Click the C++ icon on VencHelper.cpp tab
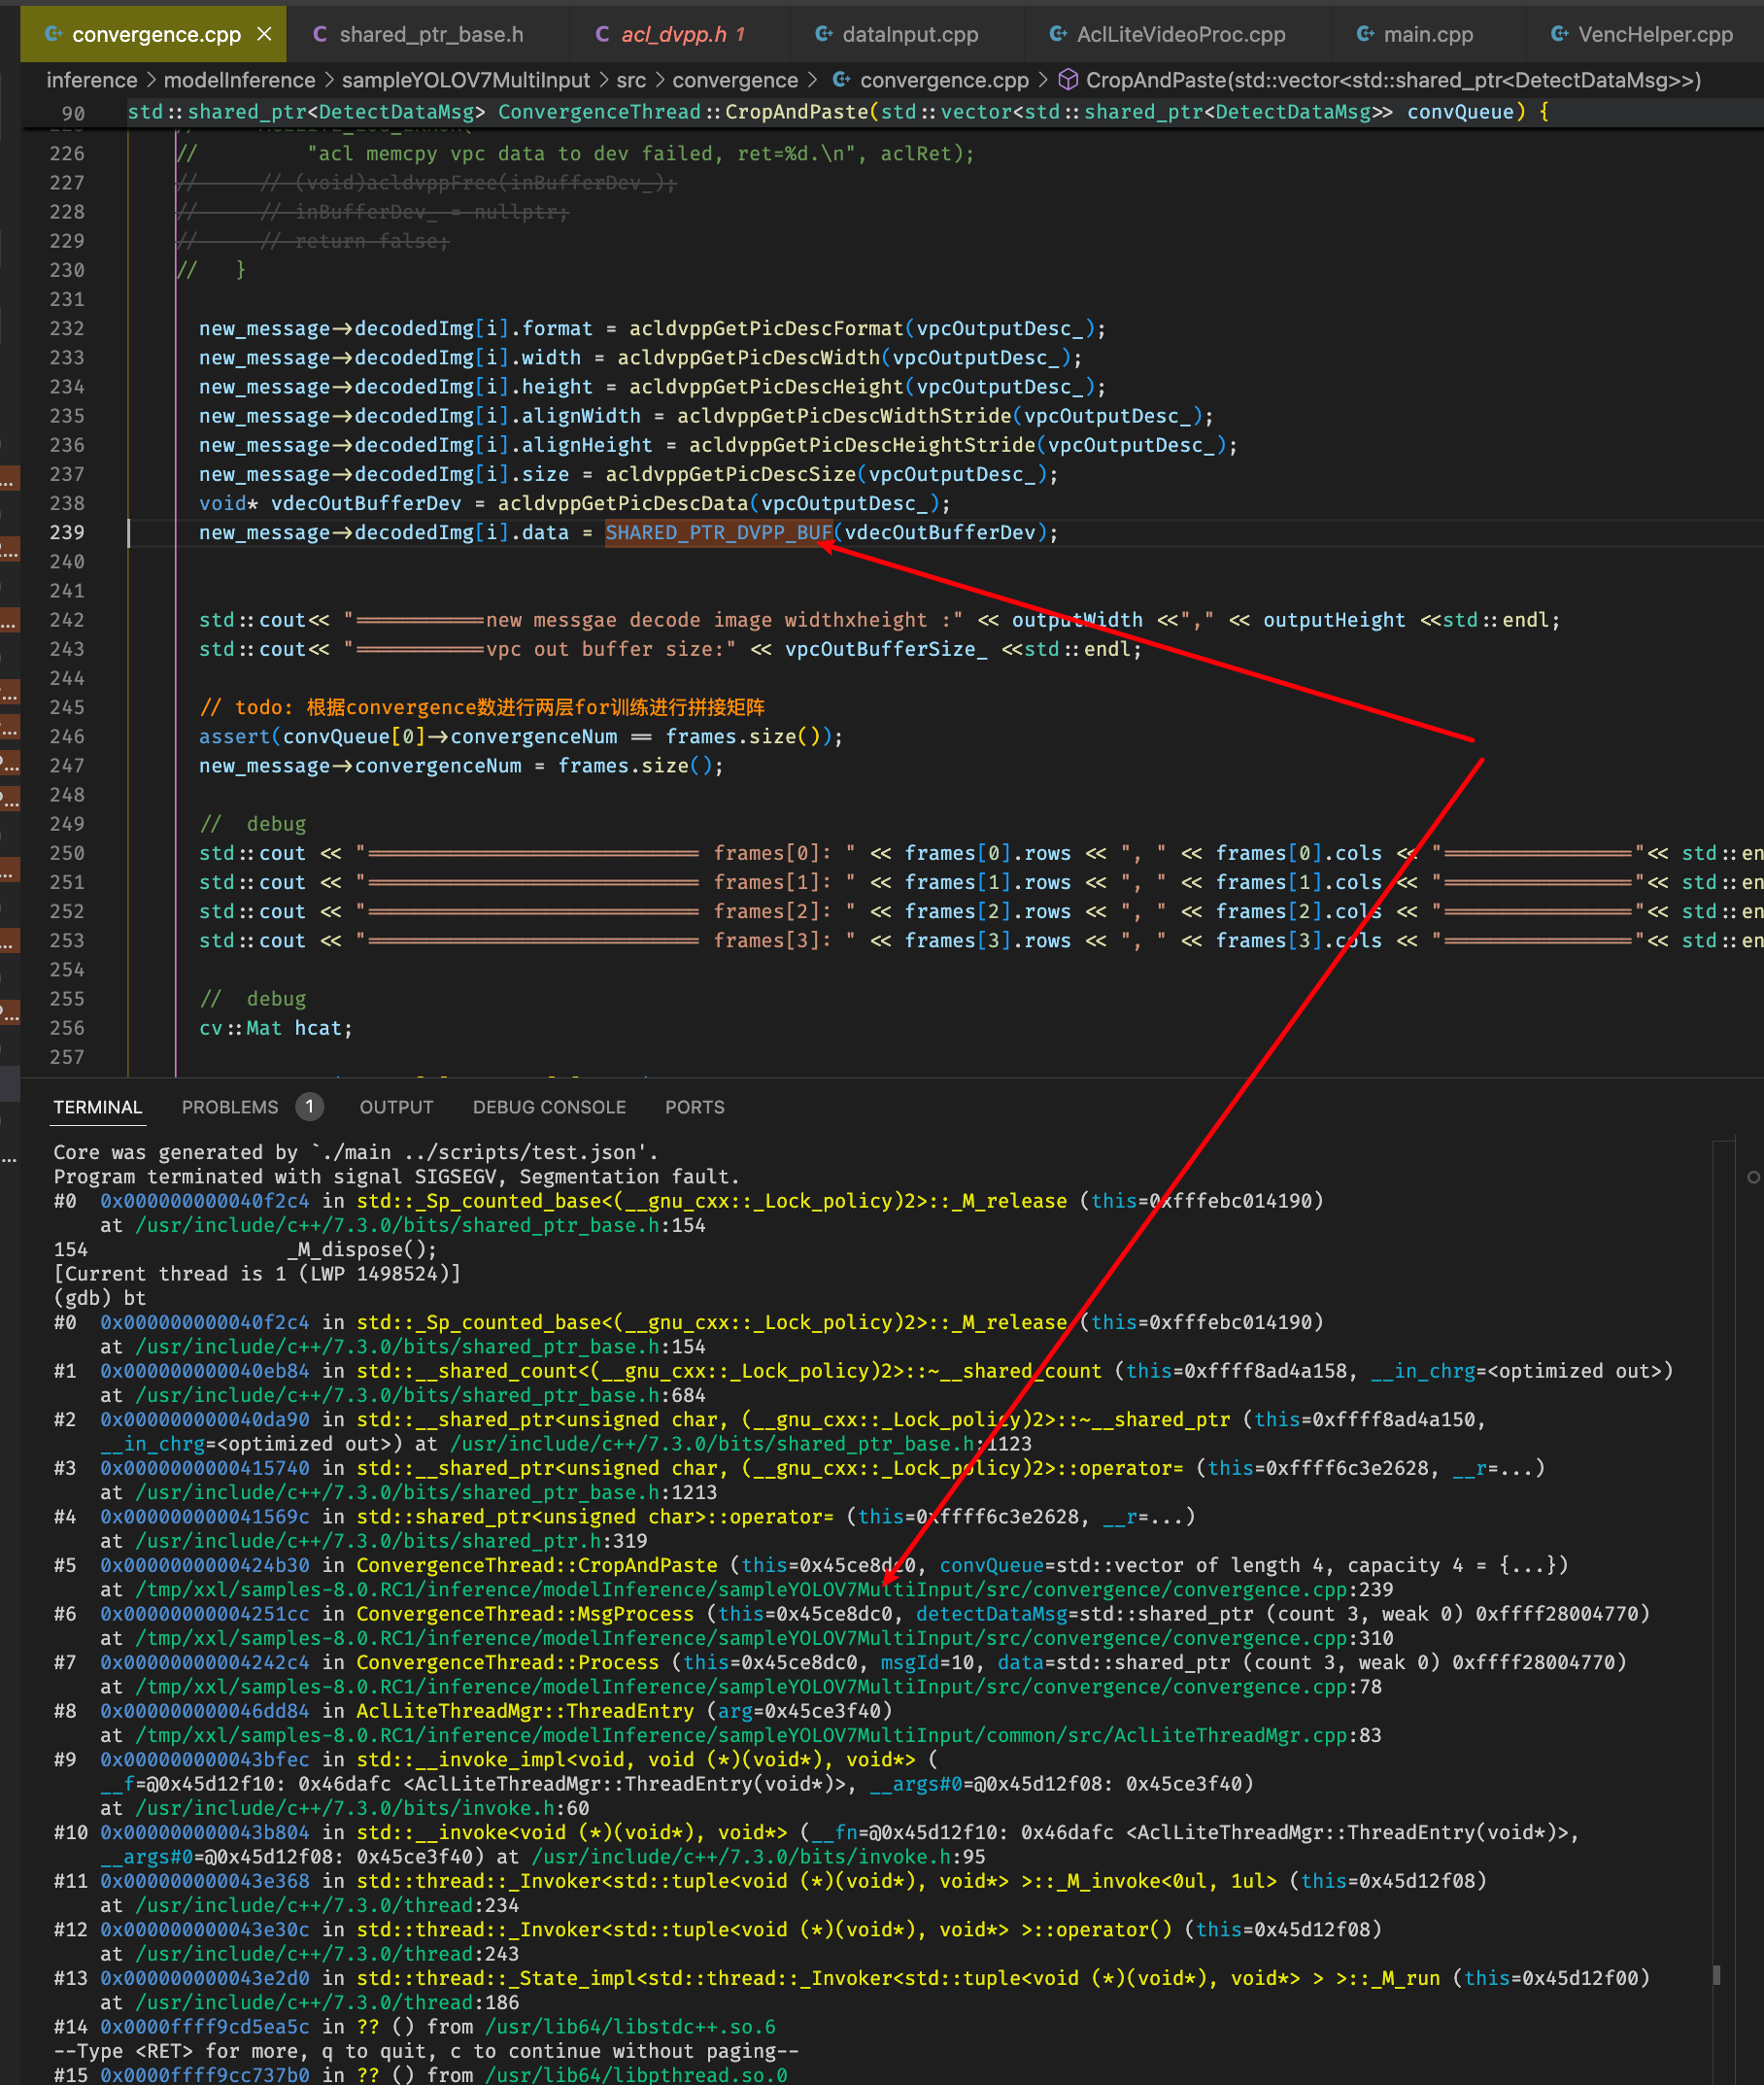Viewport: 1764px width, 2085px height. 1560,34
